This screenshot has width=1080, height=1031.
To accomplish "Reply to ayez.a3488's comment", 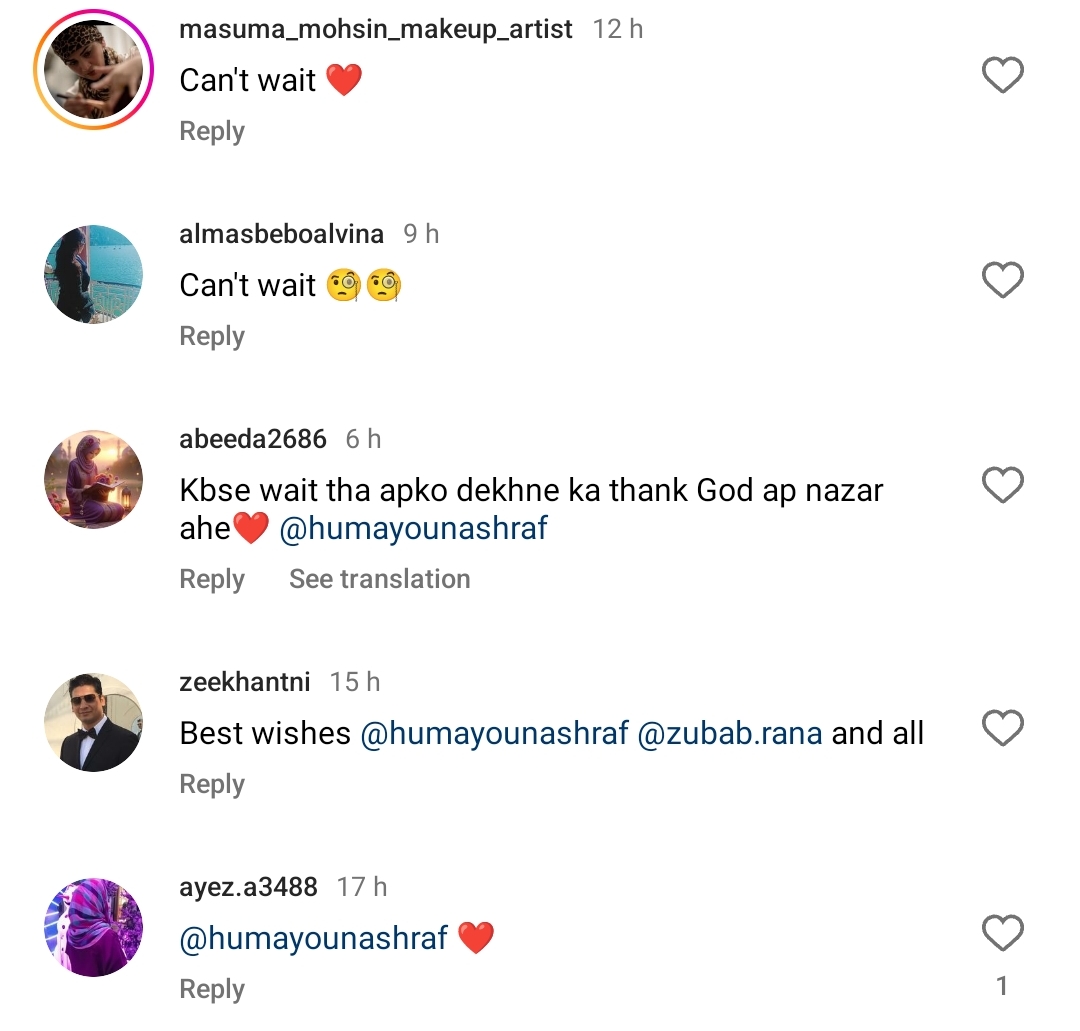I will tap(212, 989).
